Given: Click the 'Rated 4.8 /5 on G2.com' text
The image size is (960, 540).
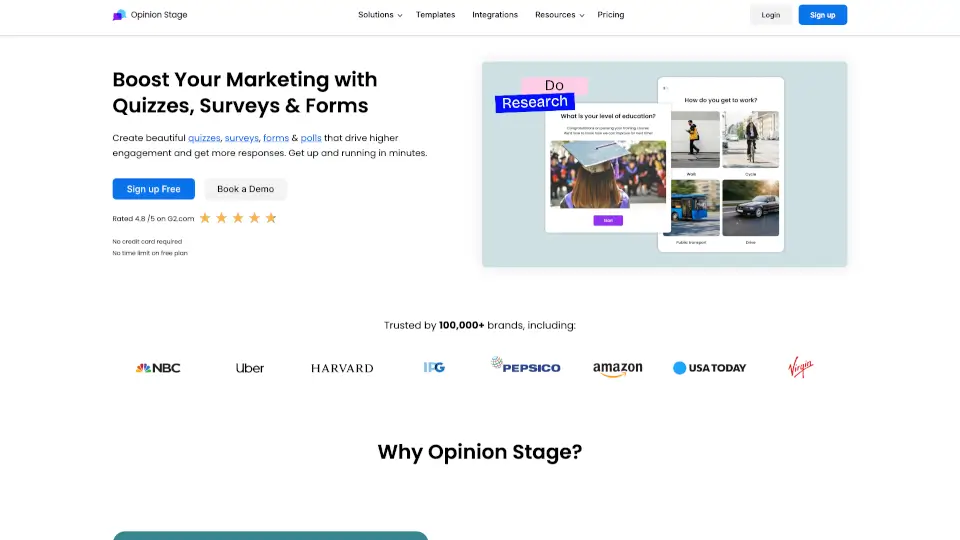Looking at the screenshot, I should coord(153,219).
